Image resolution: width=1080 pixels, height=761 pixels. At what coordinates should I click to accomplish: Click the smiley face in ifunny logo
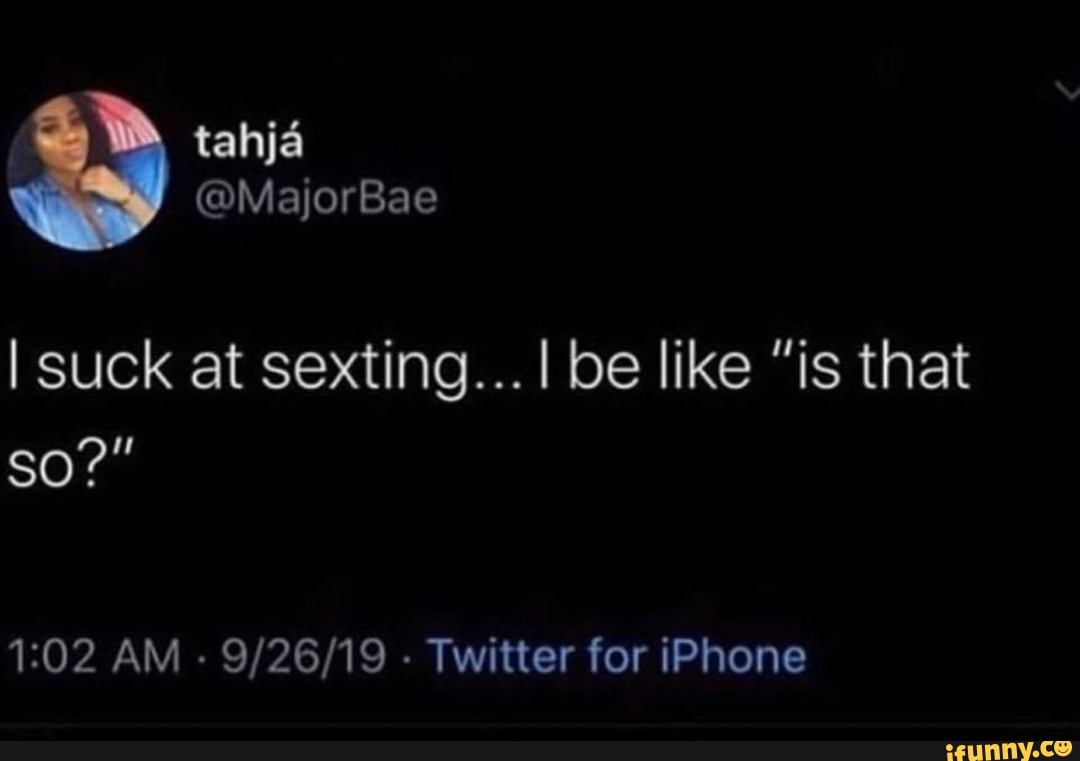[1061, 745]
